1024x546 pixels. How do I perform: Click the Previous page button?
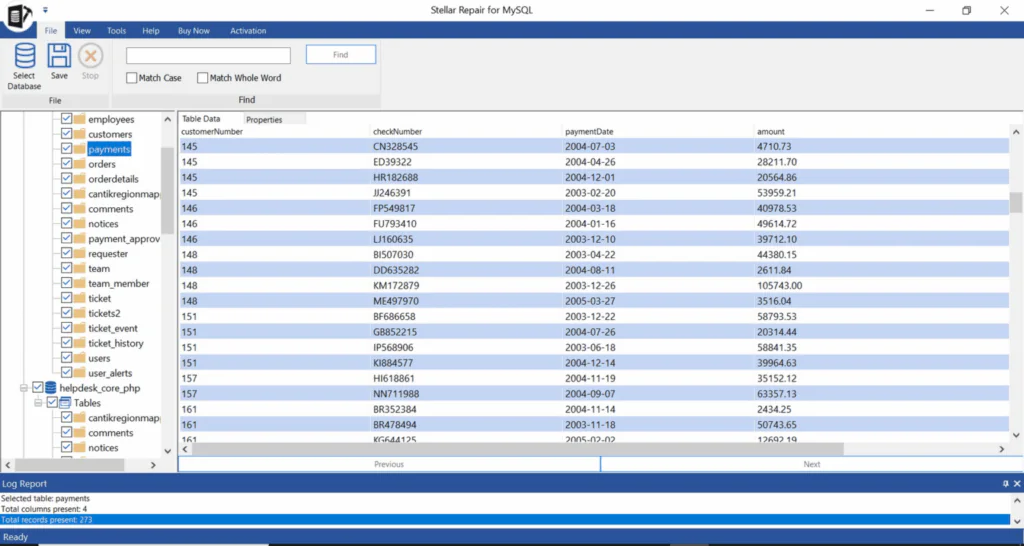389,464
